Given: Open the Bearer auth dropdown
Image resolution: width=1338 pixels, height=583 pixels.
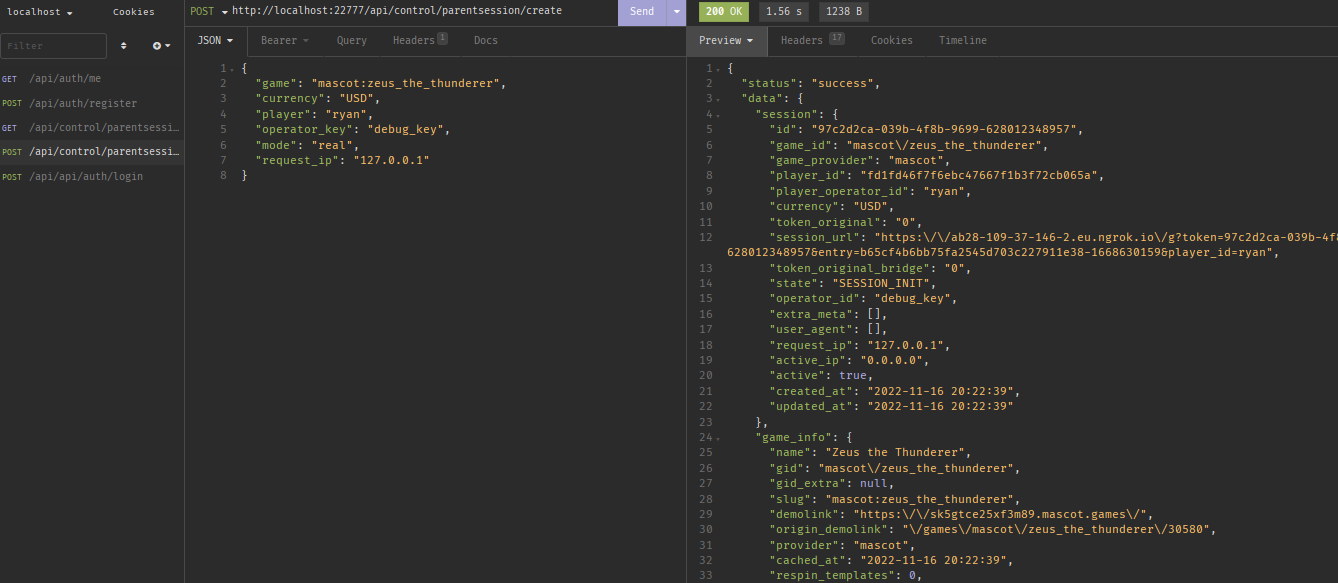Looking at the screenshot, I should [x=283, y=40].
